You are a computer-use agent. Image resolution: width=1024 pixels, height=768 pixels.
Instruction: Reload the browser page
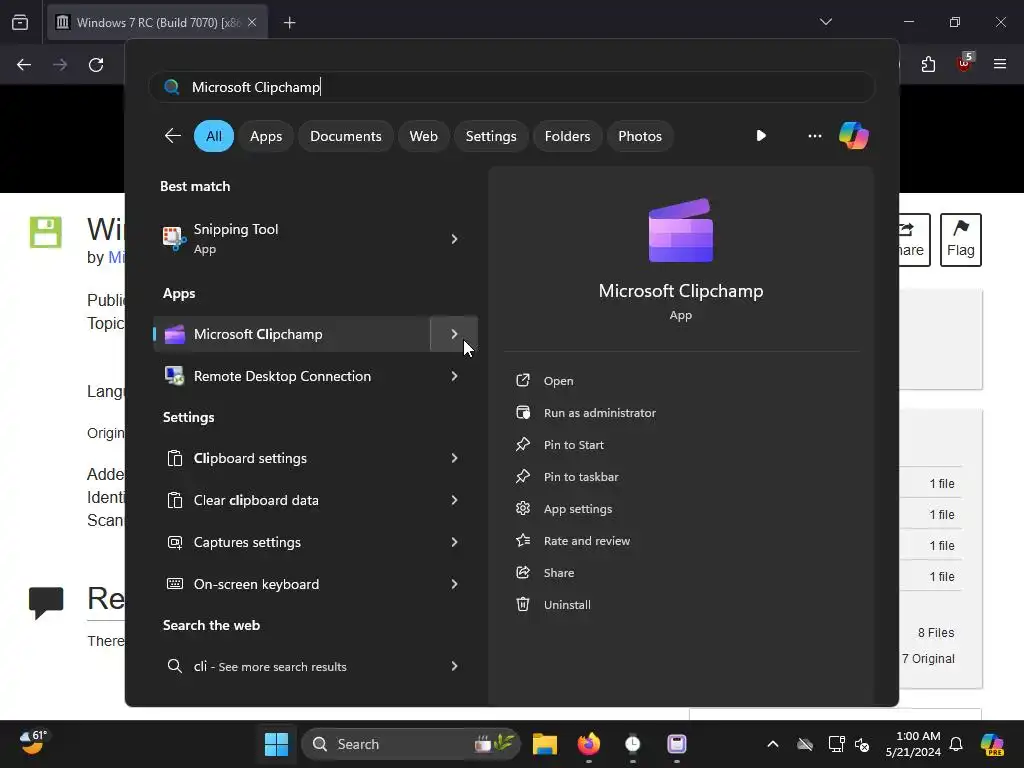96,65
